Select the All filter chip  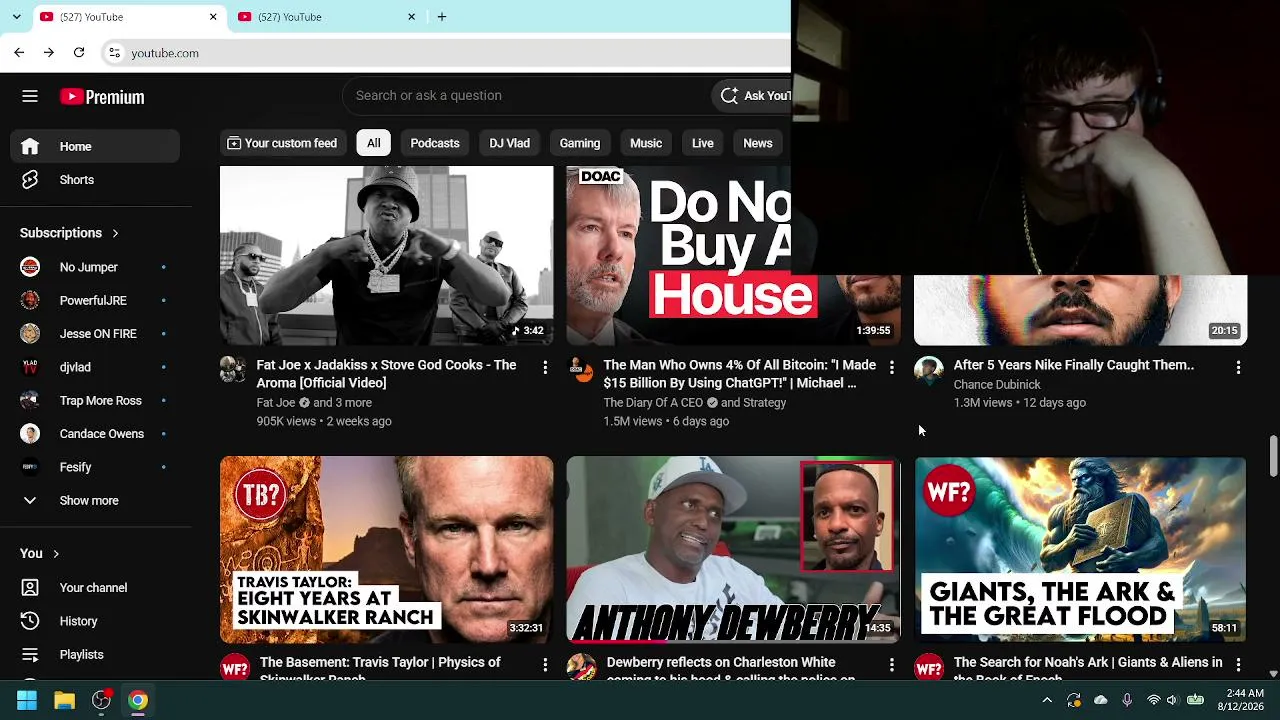tap(373, 143)
